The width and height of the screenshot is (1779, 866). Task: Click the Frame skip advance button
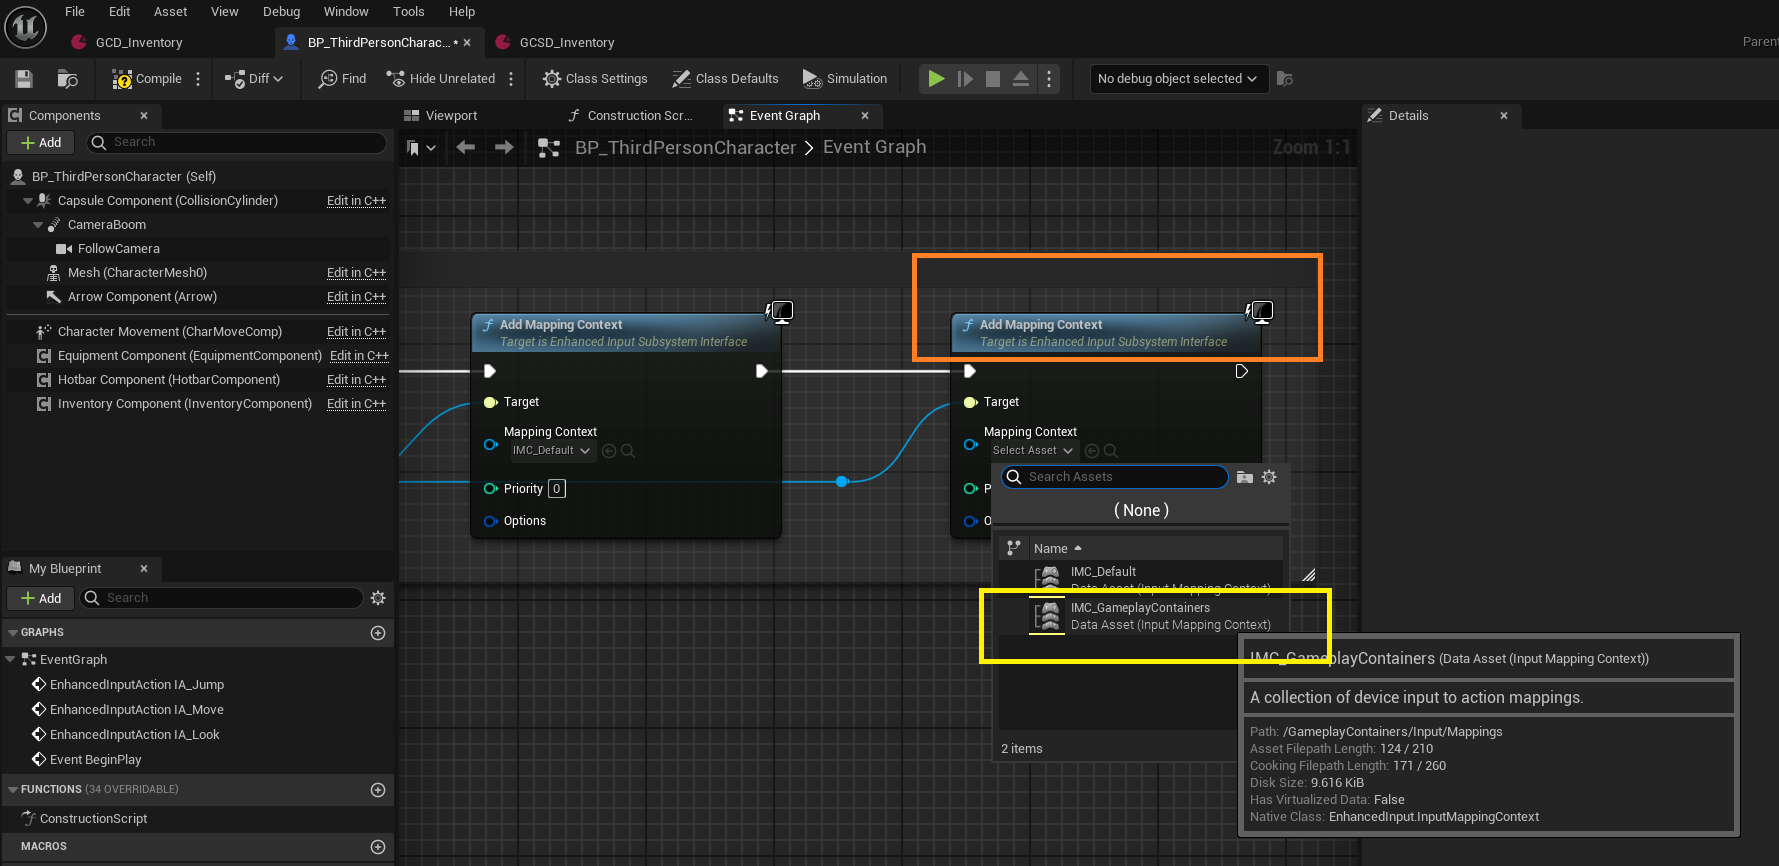pyautogui.click(x=965, y=79)
